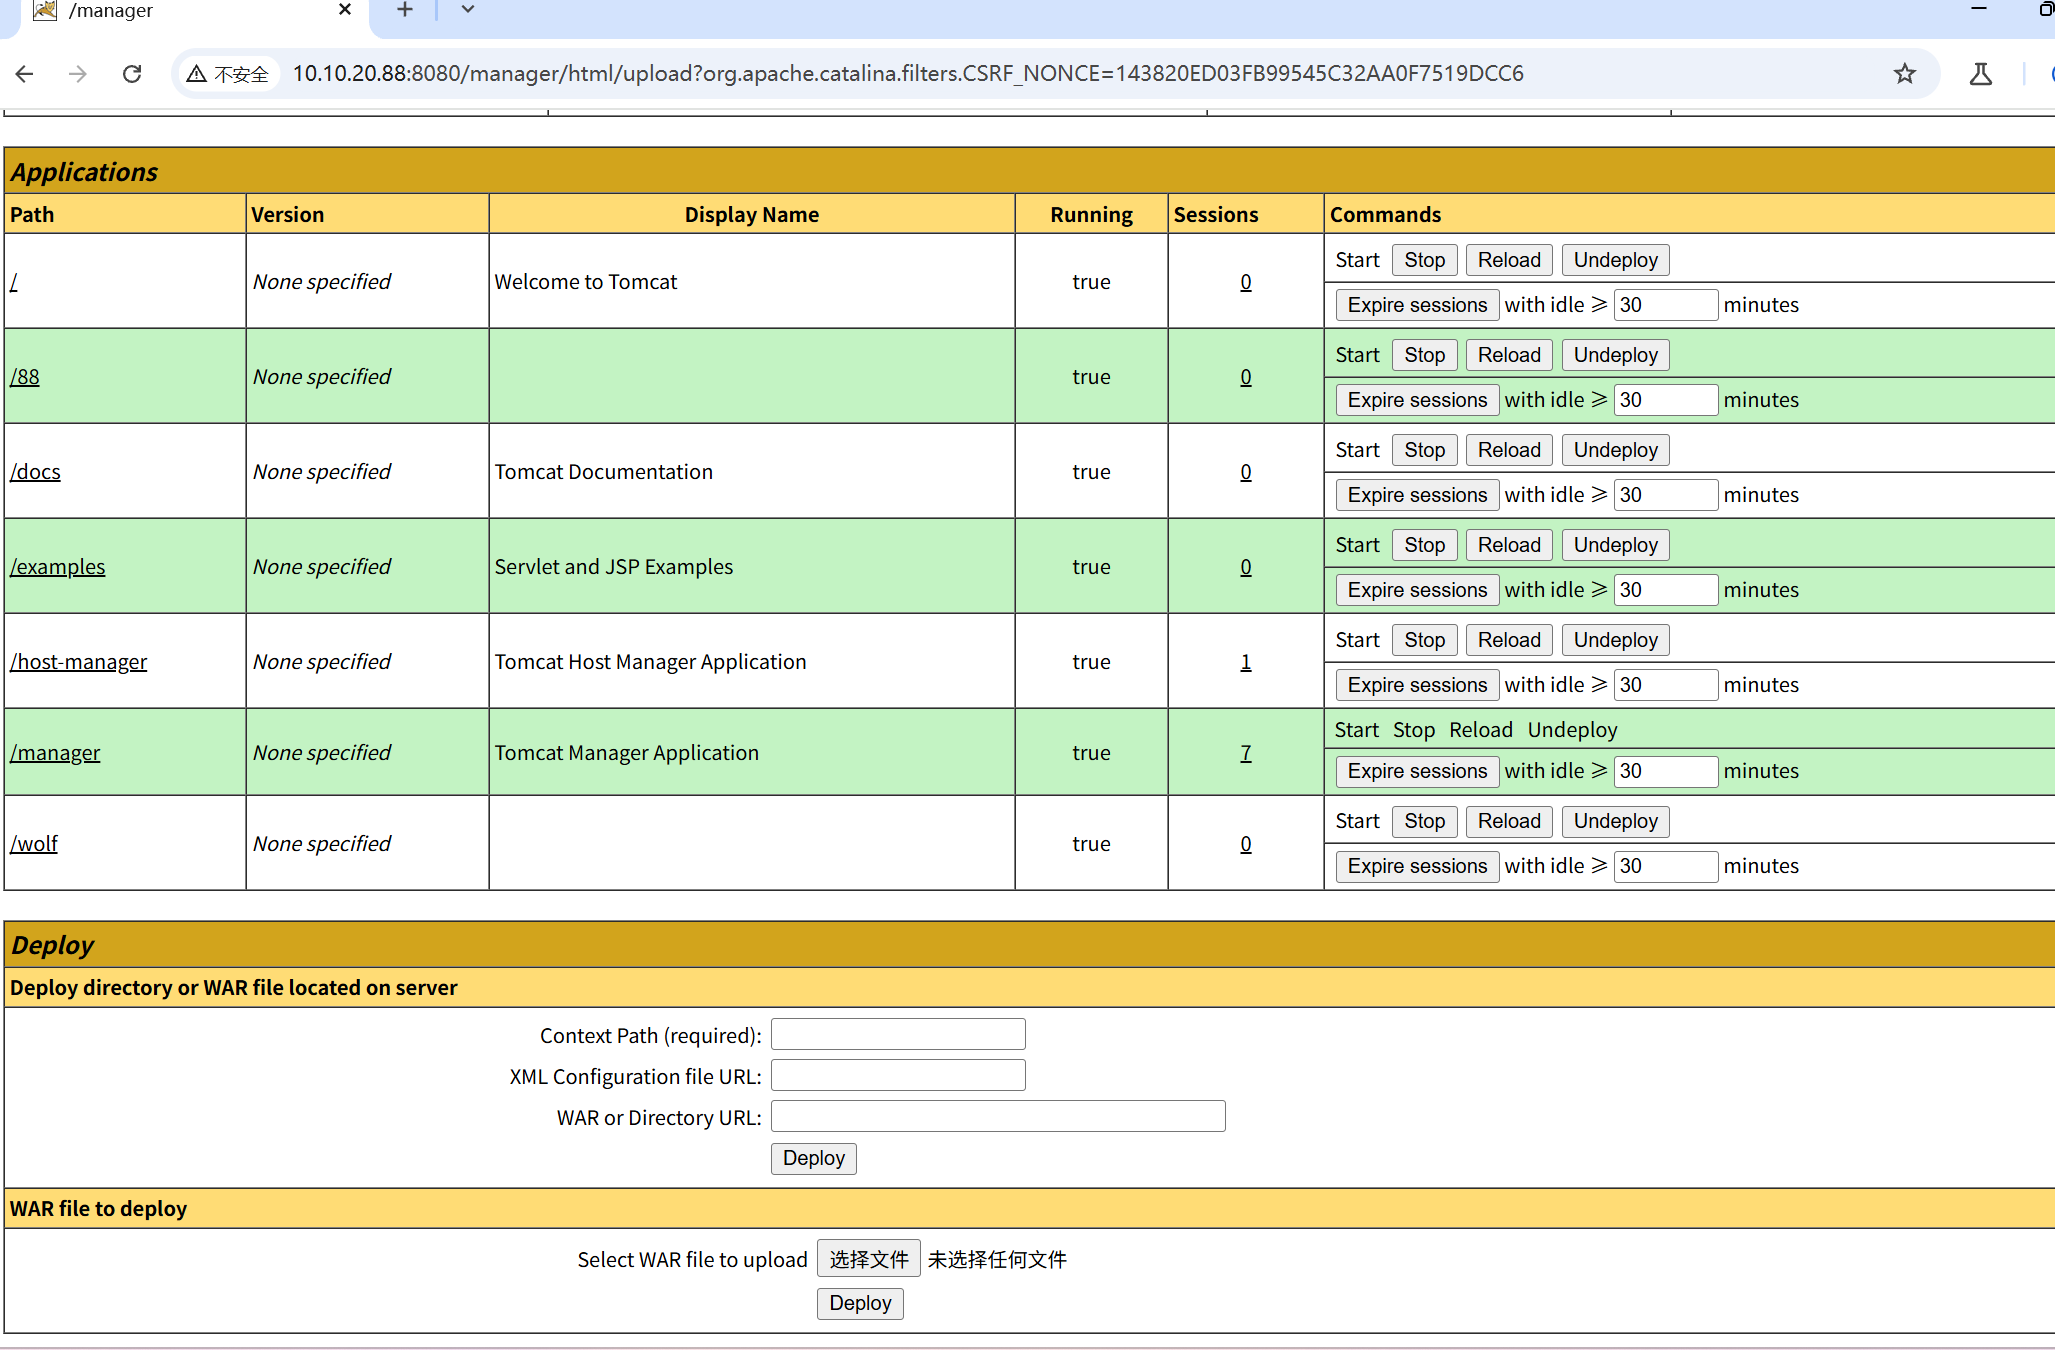Click the browser back arrow icon
The height and width of the screenshot is (1350, 2055).
[x=25, y=74]
